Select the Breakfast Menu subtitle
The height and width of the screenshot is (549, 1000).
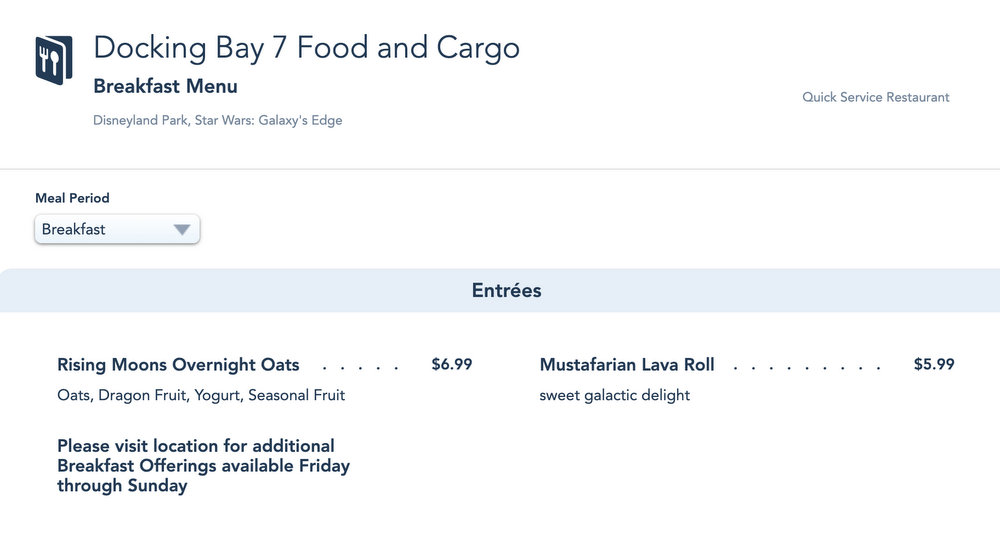click(x=165, y=86)
